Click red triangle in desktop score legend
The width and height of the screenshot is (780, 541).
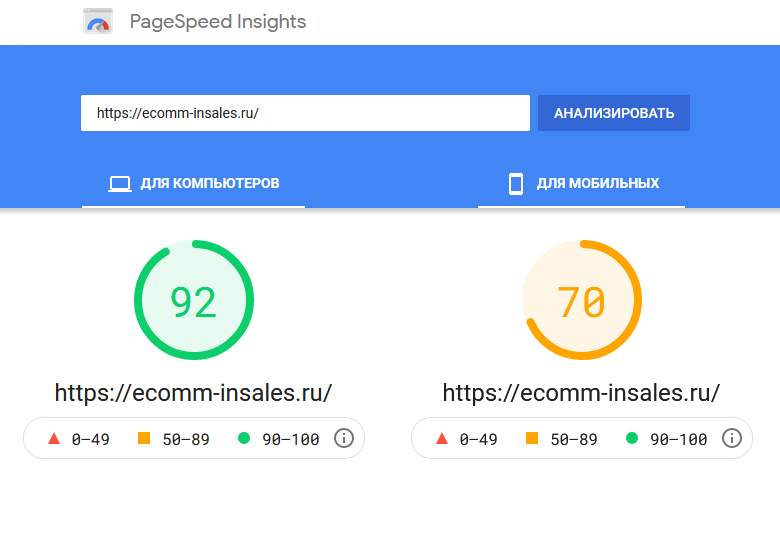pyautogui.click(x=53, y=438)
